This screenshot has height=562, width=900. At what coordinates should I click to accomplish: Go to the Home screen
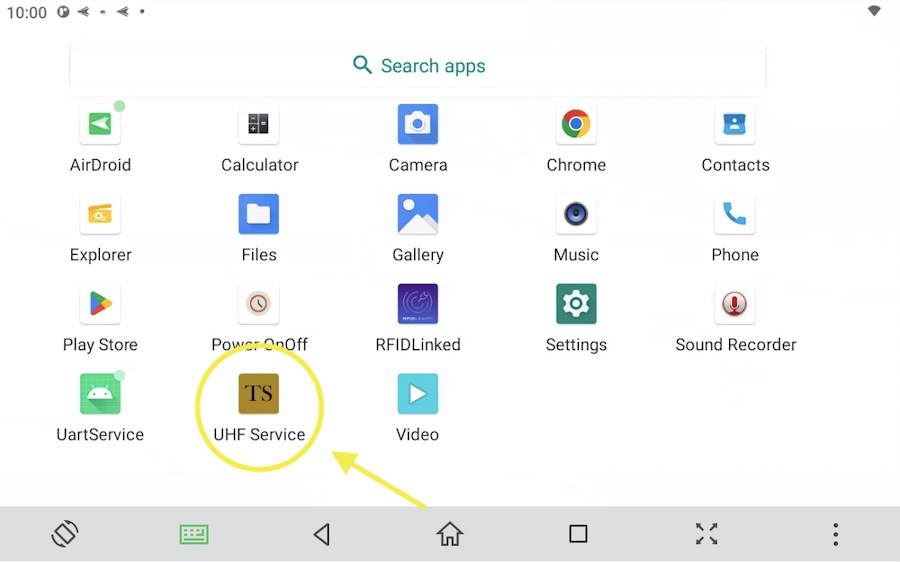tap(450, 534)
